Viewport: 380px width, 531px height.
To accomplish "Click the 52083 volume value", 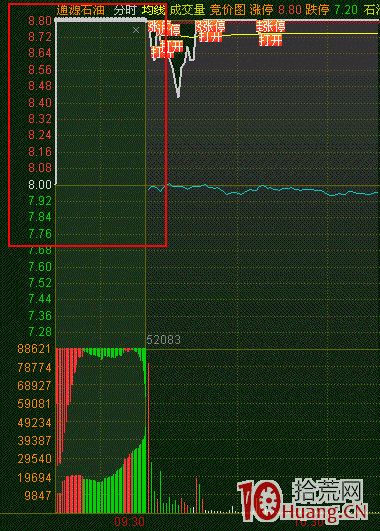I will click(x=164, y=340).
